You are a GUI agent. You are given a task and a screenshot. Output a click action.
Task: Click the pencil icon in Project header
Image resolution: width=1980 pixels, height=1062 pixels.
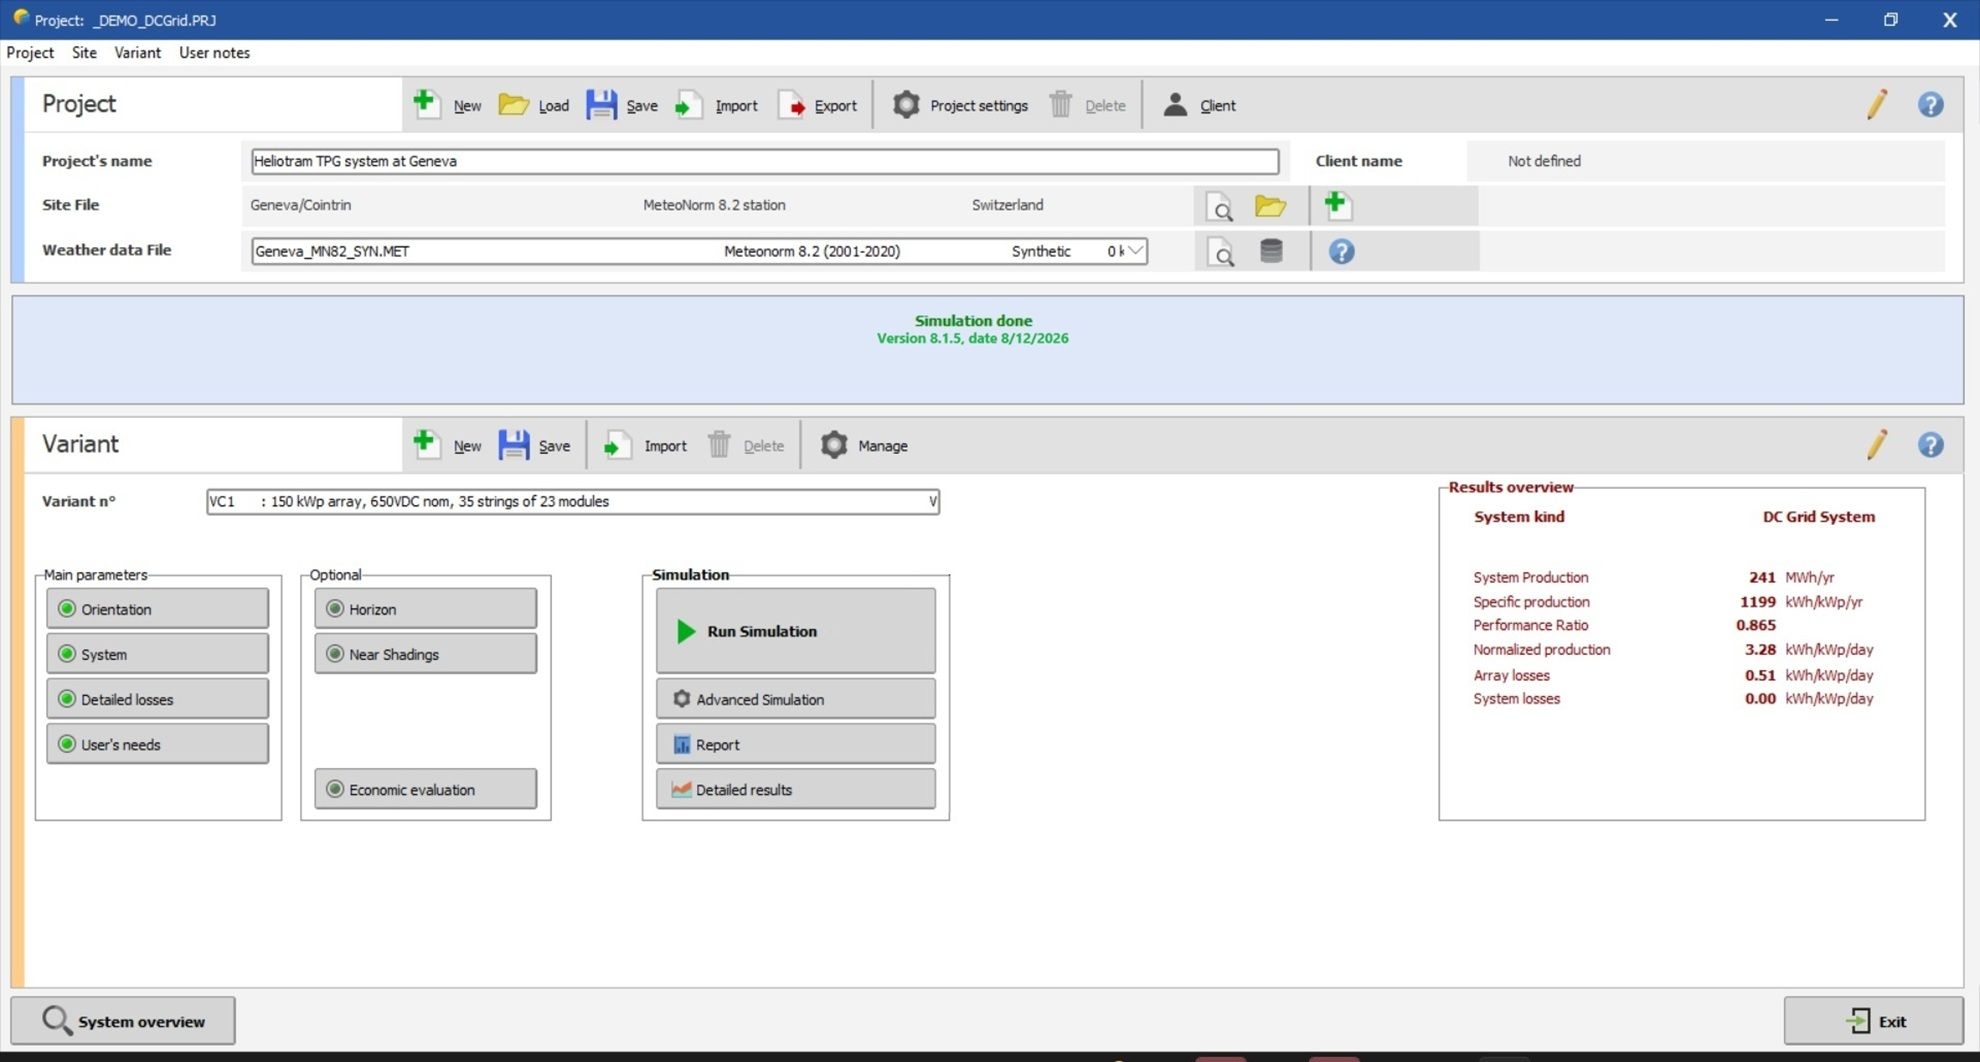click(1877, 105)
